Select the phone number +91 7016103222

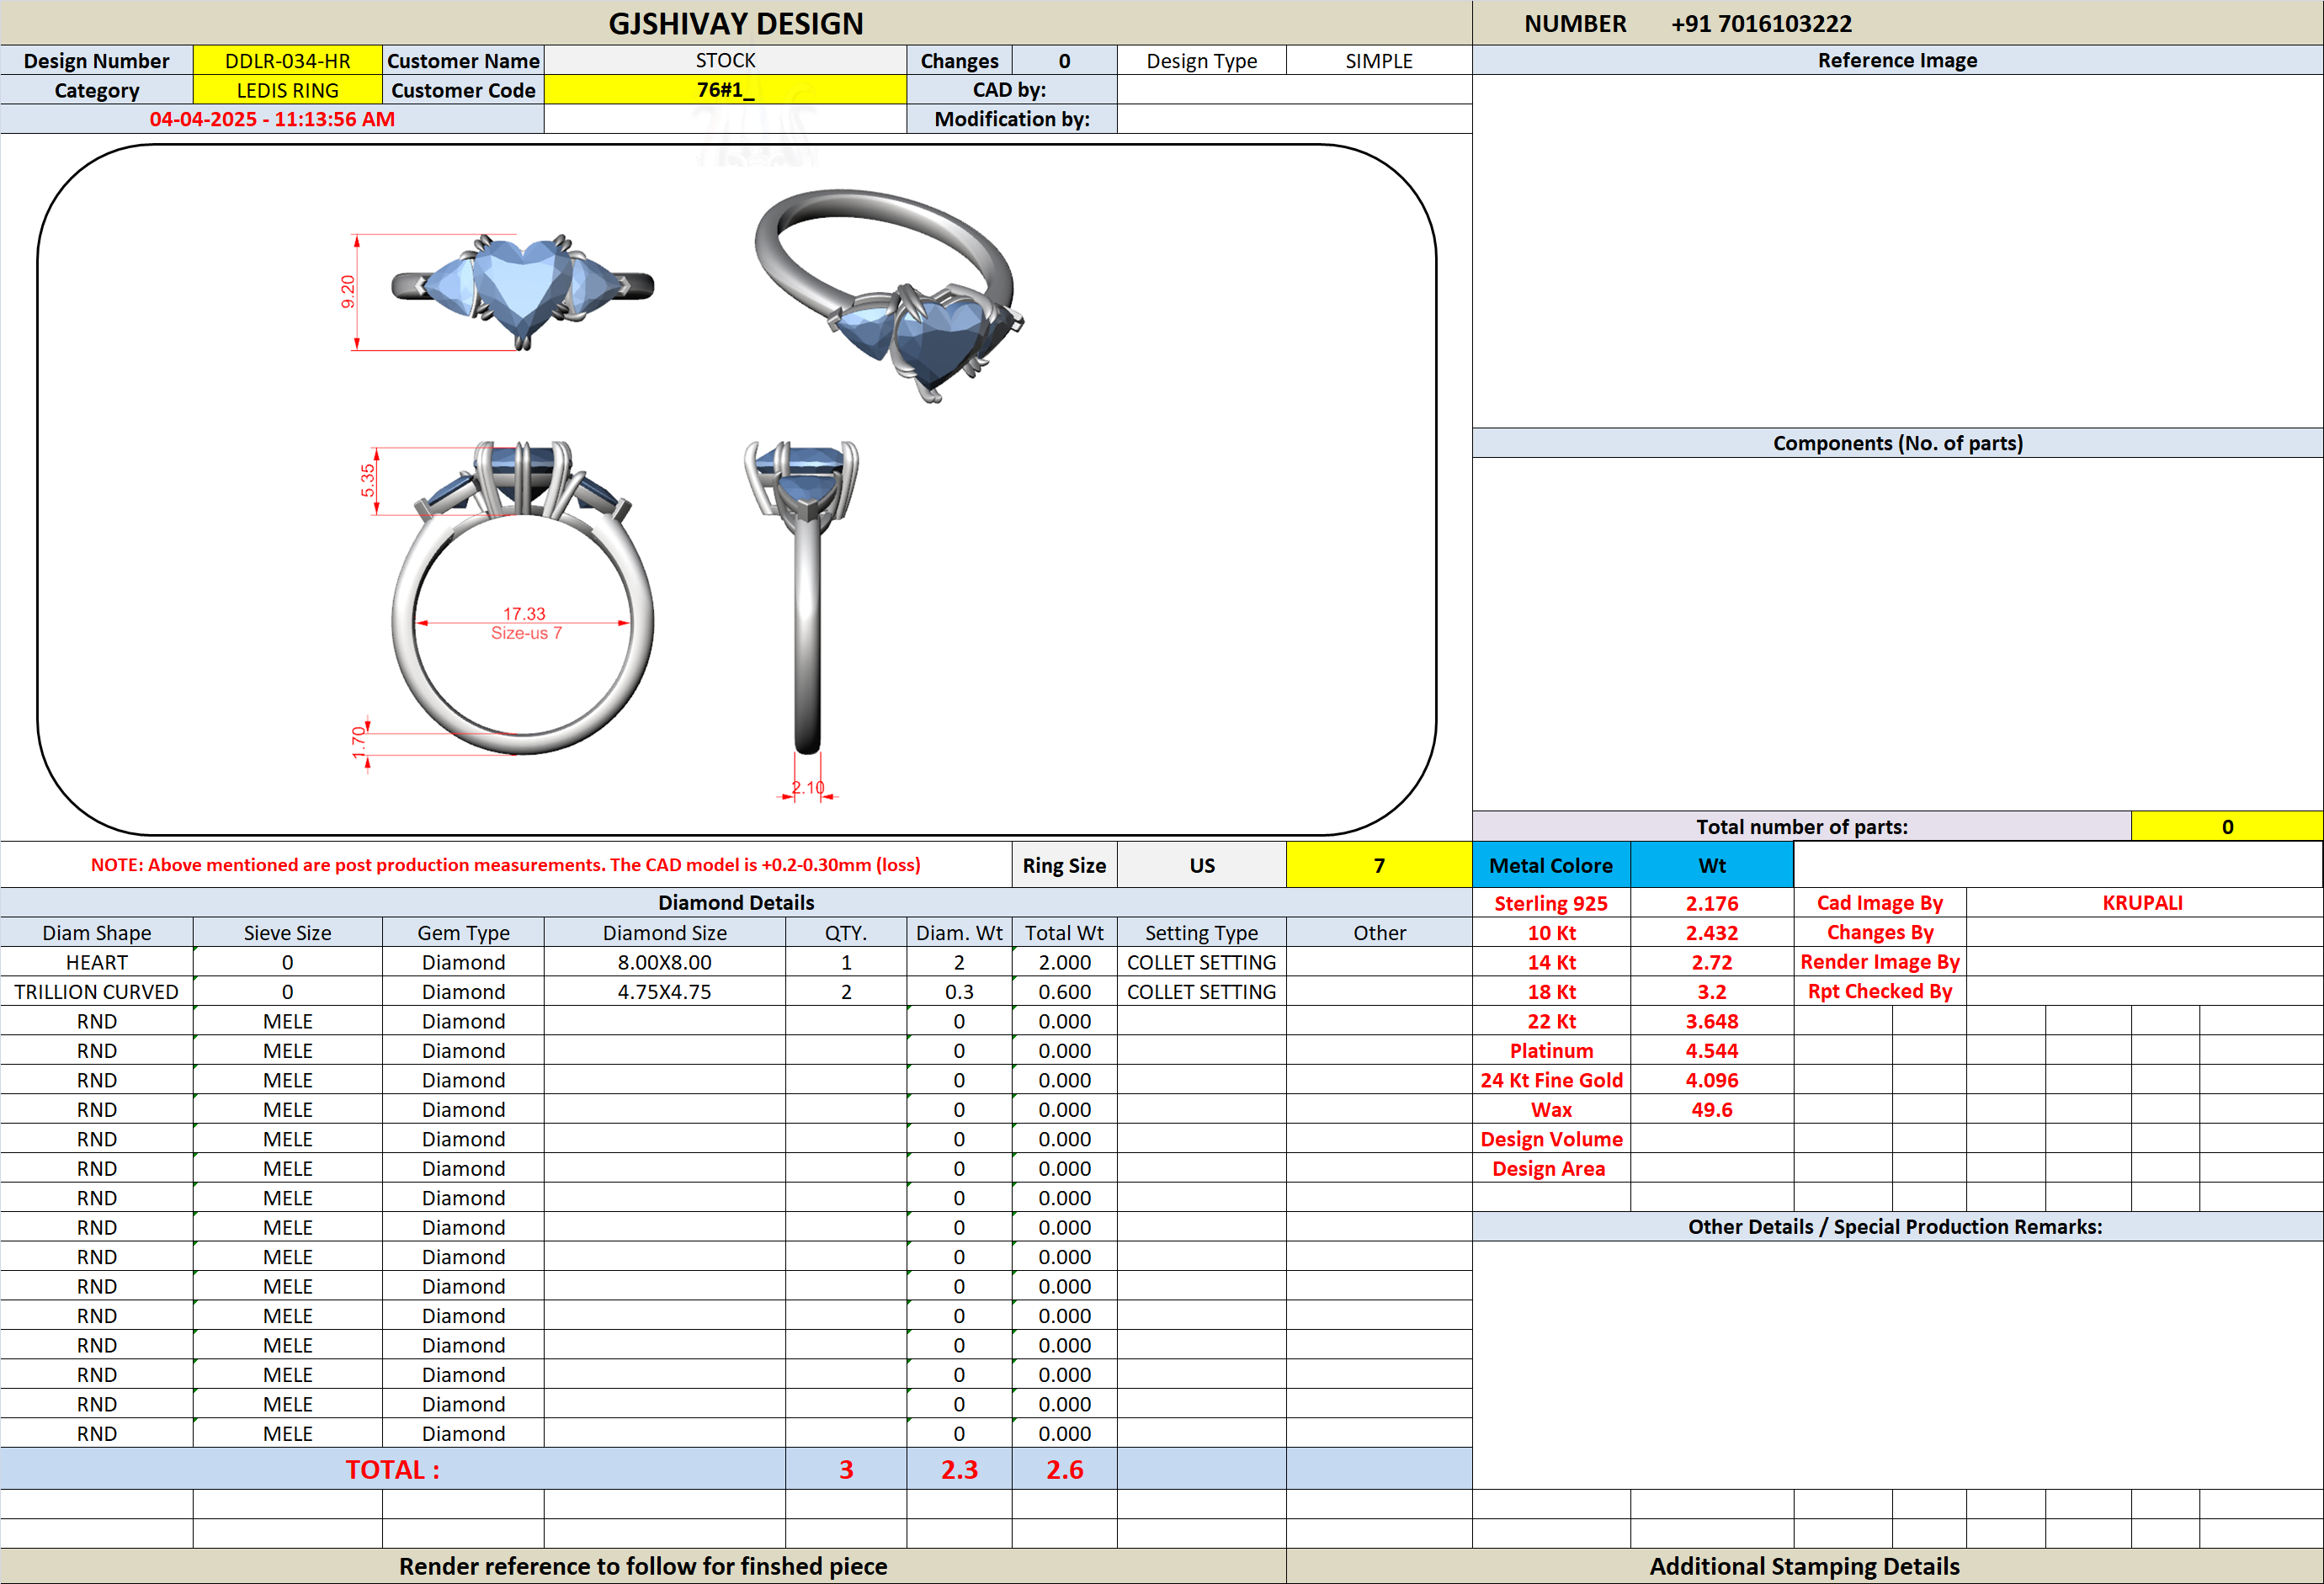[x=1761, y=23]
